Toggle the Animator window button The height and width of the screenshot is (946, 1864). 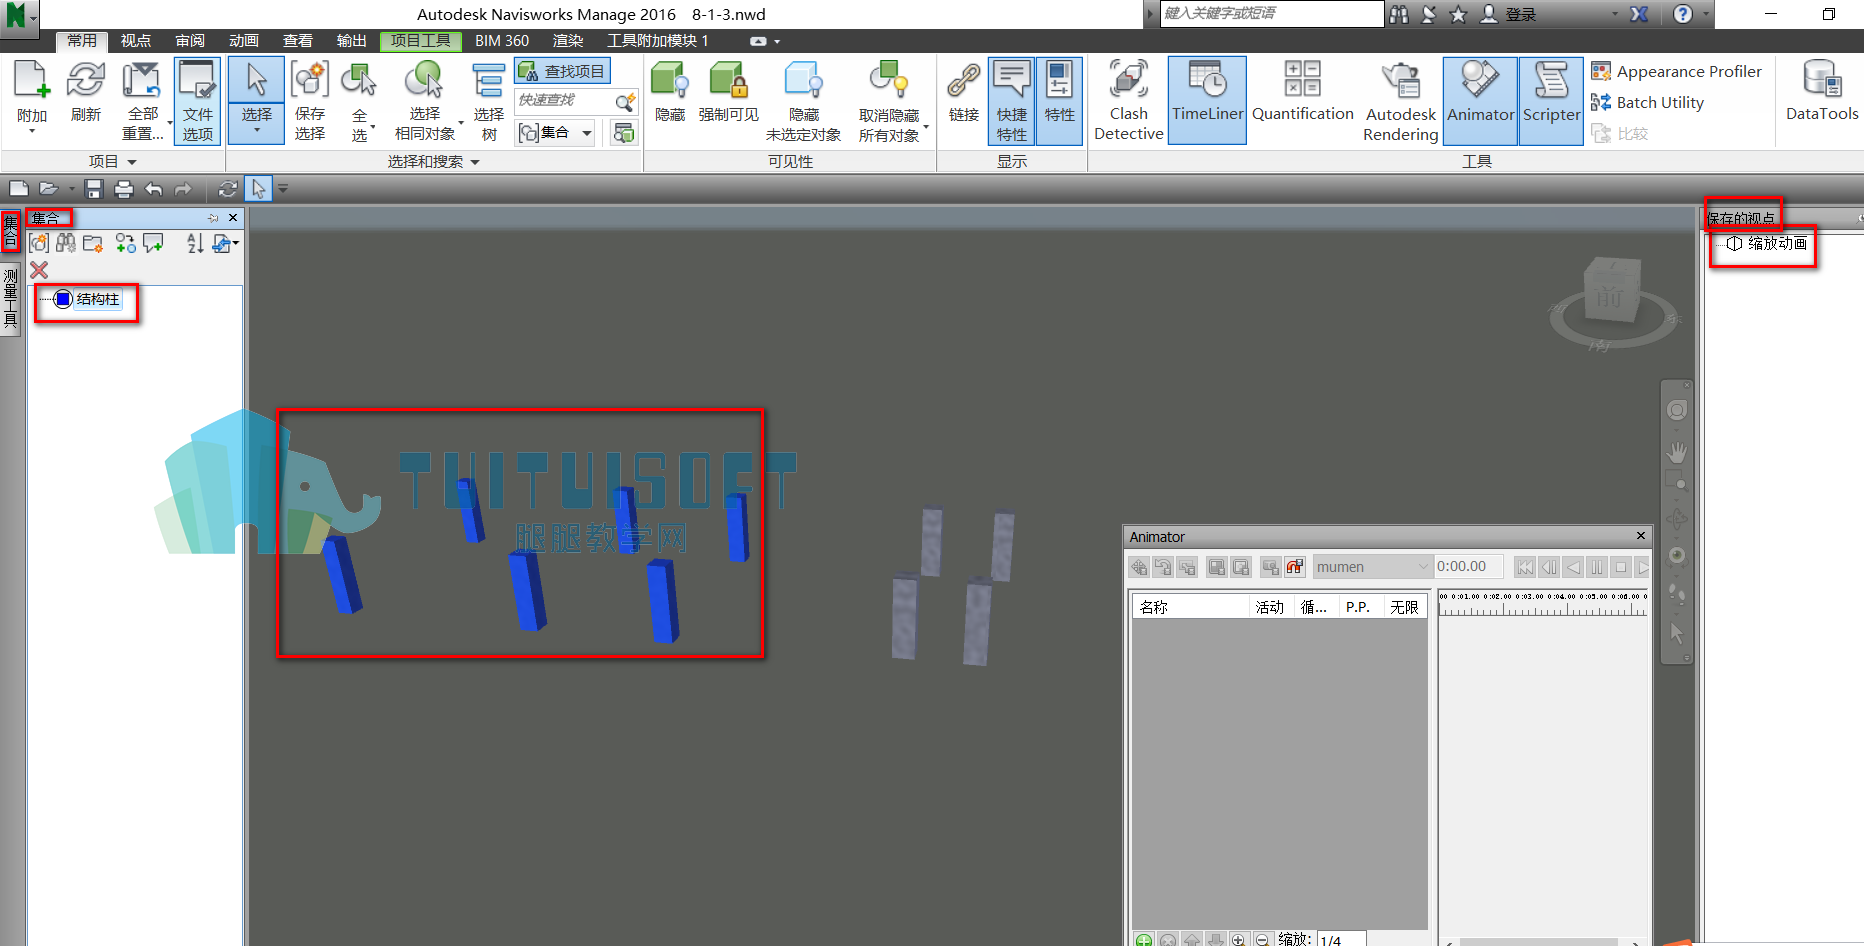(x=1480, y=100)
